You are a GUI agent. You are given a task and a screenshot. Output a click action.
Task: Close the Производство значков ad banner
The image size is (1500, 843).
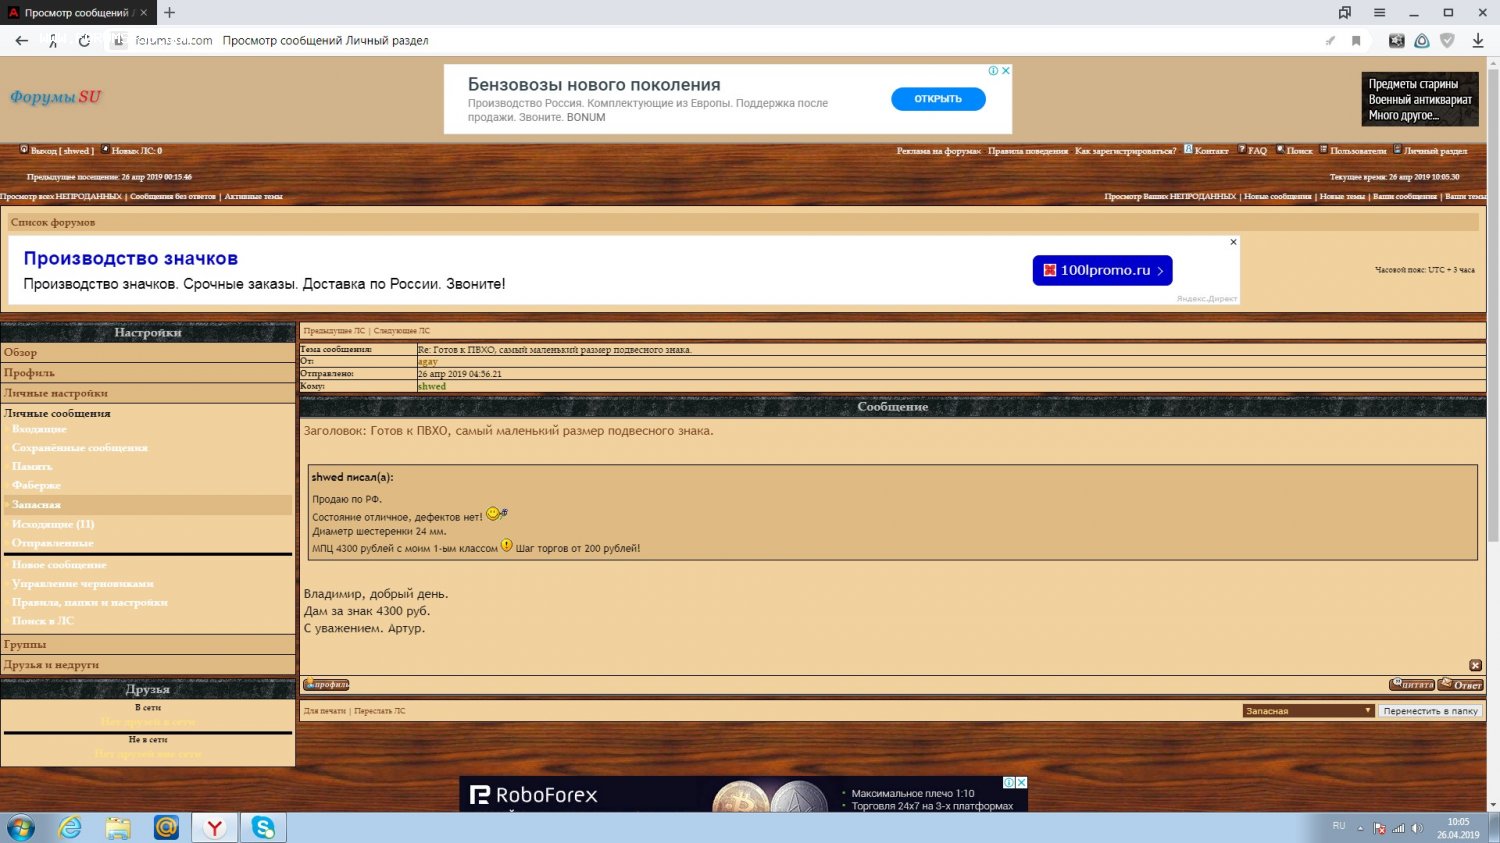tap(1233, 242)
